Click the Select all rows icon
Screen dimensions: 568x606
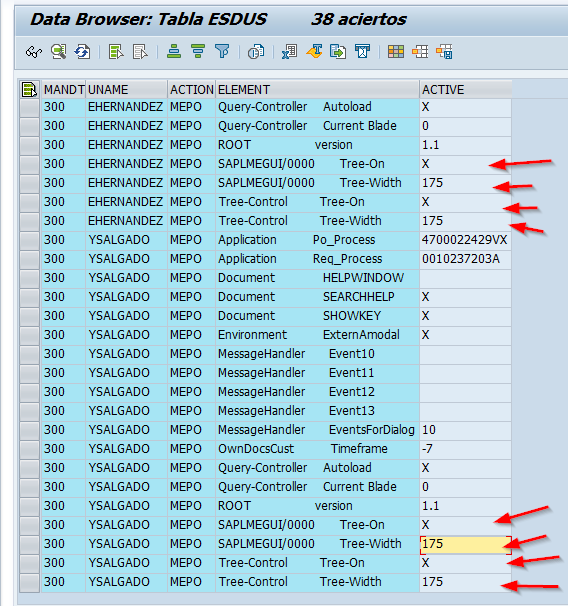tap(116, 51)
